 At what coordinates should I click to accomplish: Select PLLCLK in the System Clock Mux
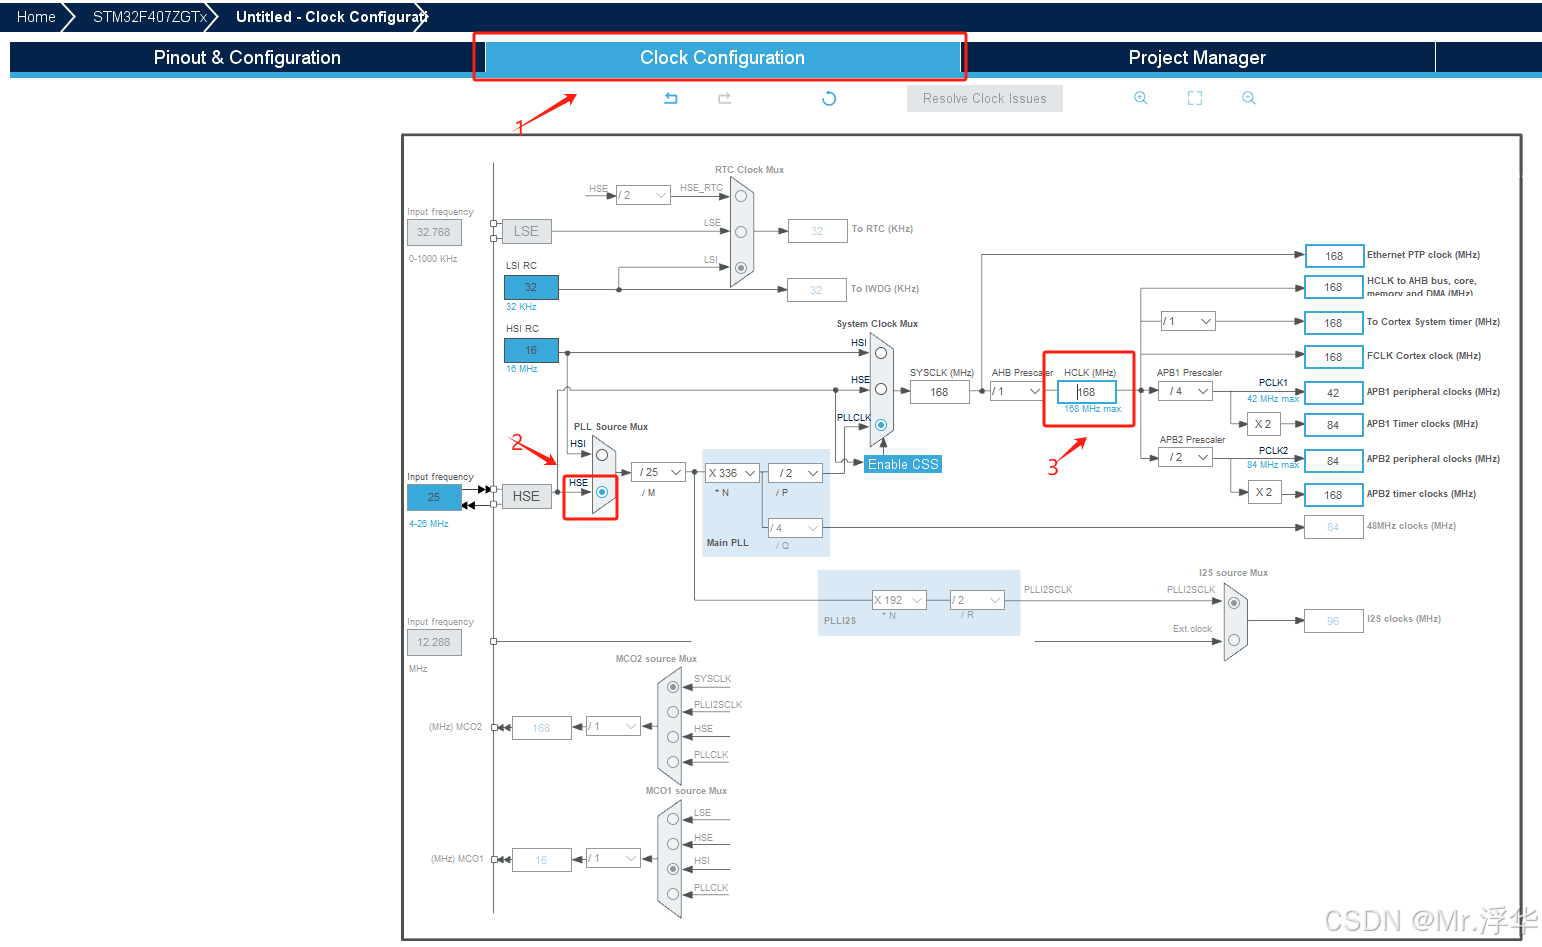tap(881, 425)
